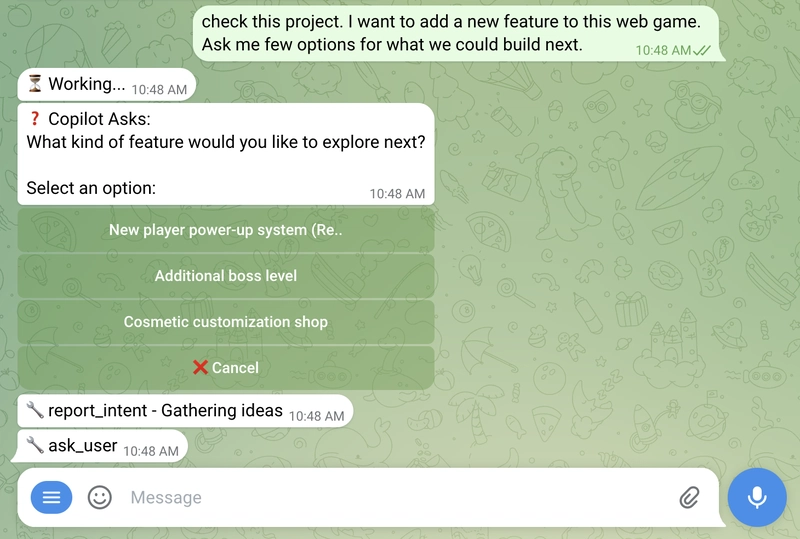Click the report_intent Gathering ideas message
The height and width of the screenshot is (539, 800).
[165, 411]
